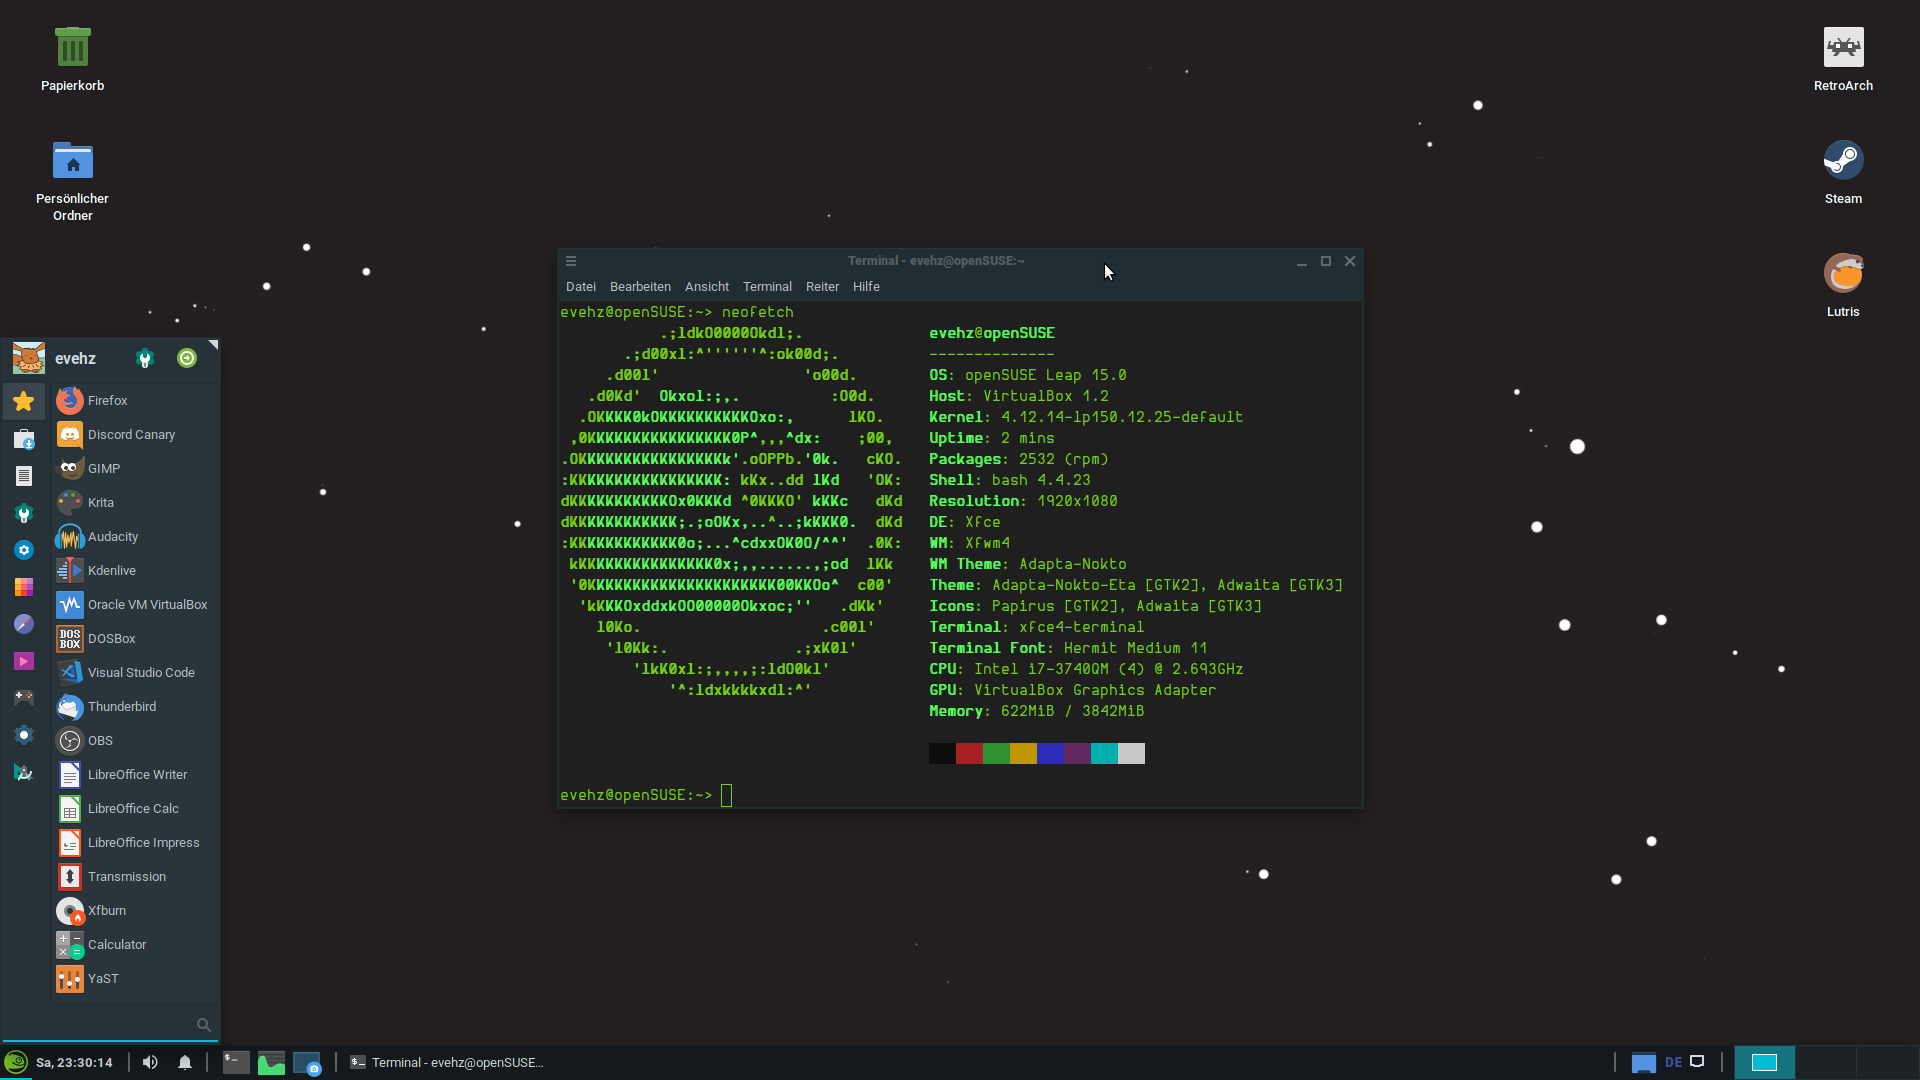Toggle notifications bell in taskbar
The width and height of the screenshot is (1920, 1080).
point(185,1062)
